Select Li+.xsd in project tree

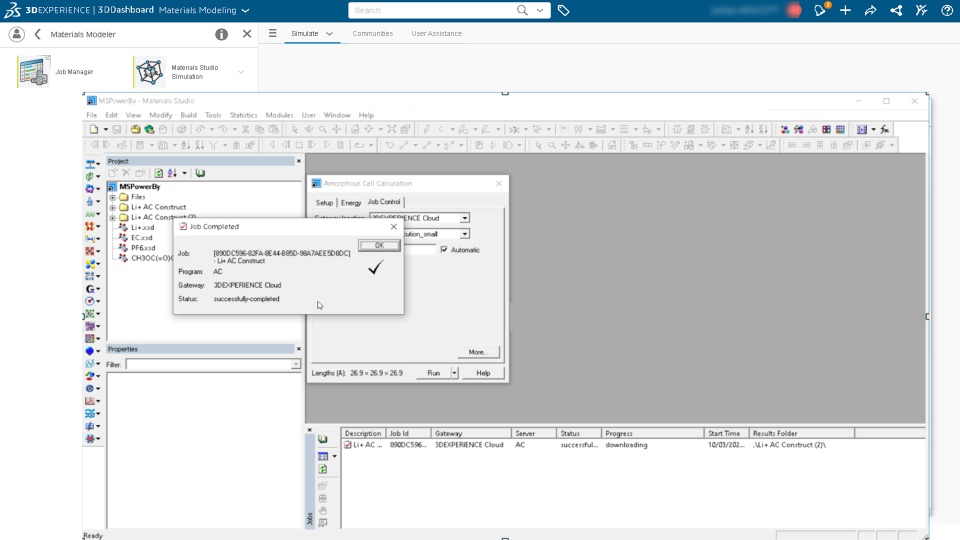point(142,228)
